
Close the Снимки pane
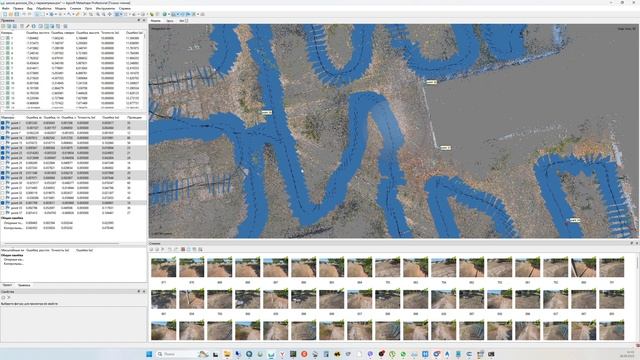coord(637,243)
